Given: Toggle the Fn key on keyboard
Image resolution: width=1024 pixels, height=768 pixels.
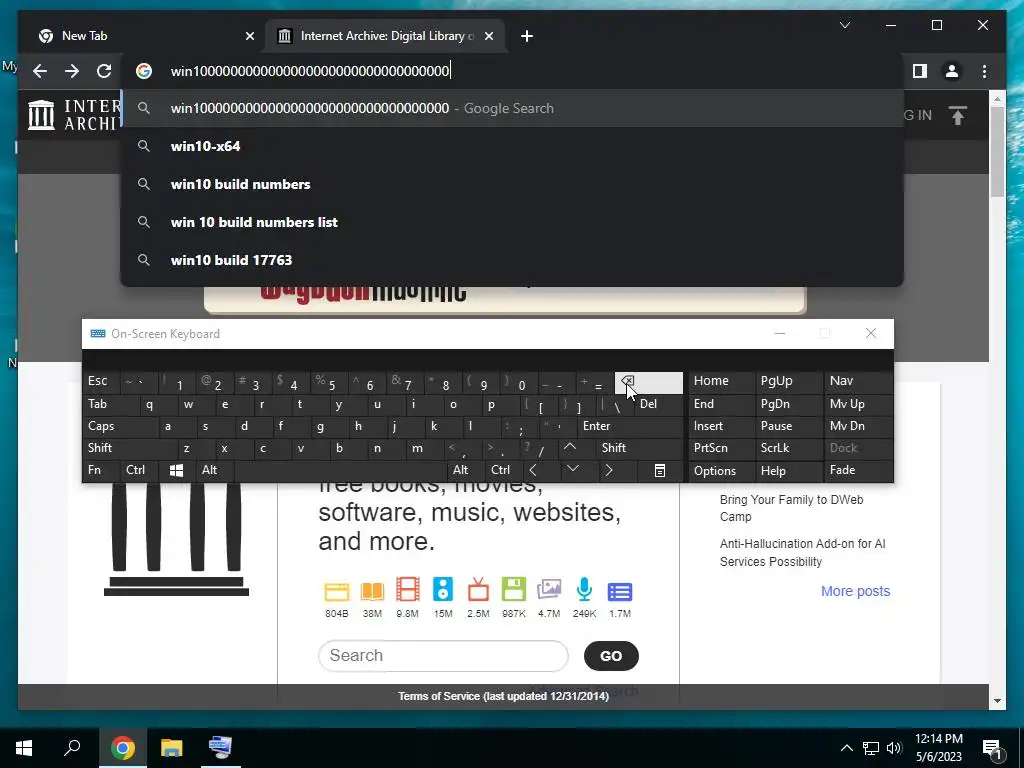Looking at the screenshot, I should [101, 470].
